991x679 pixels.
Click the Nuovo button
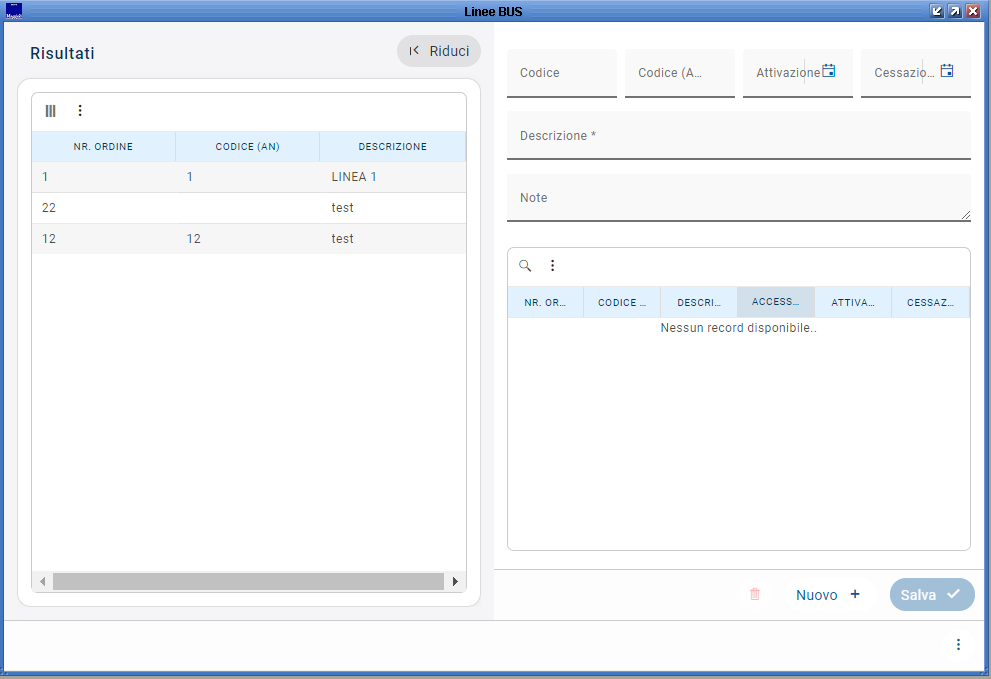(828, 595)
